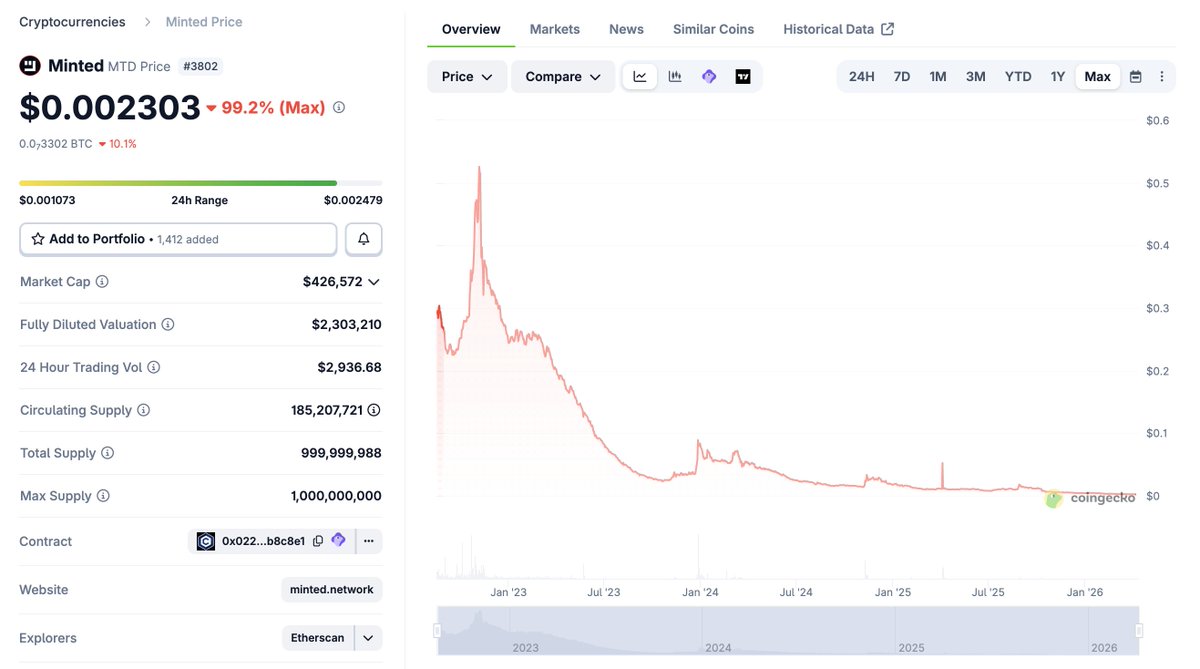Select the 1Y time range
The height and width of the screenshot is (669, 1200).
coord(1058,77)
